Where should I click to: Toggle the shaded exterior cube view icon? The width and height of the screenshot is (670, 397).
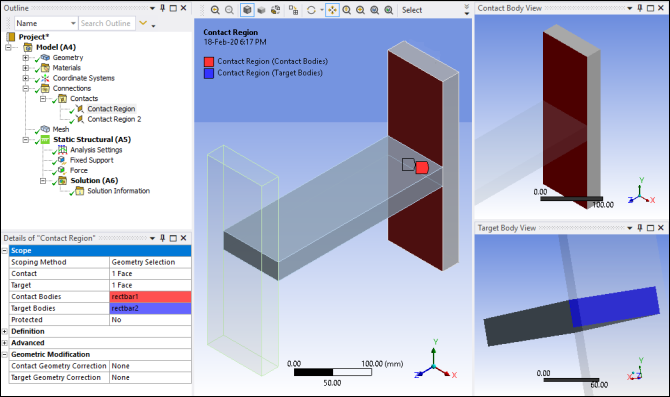(x=247, y=10)
